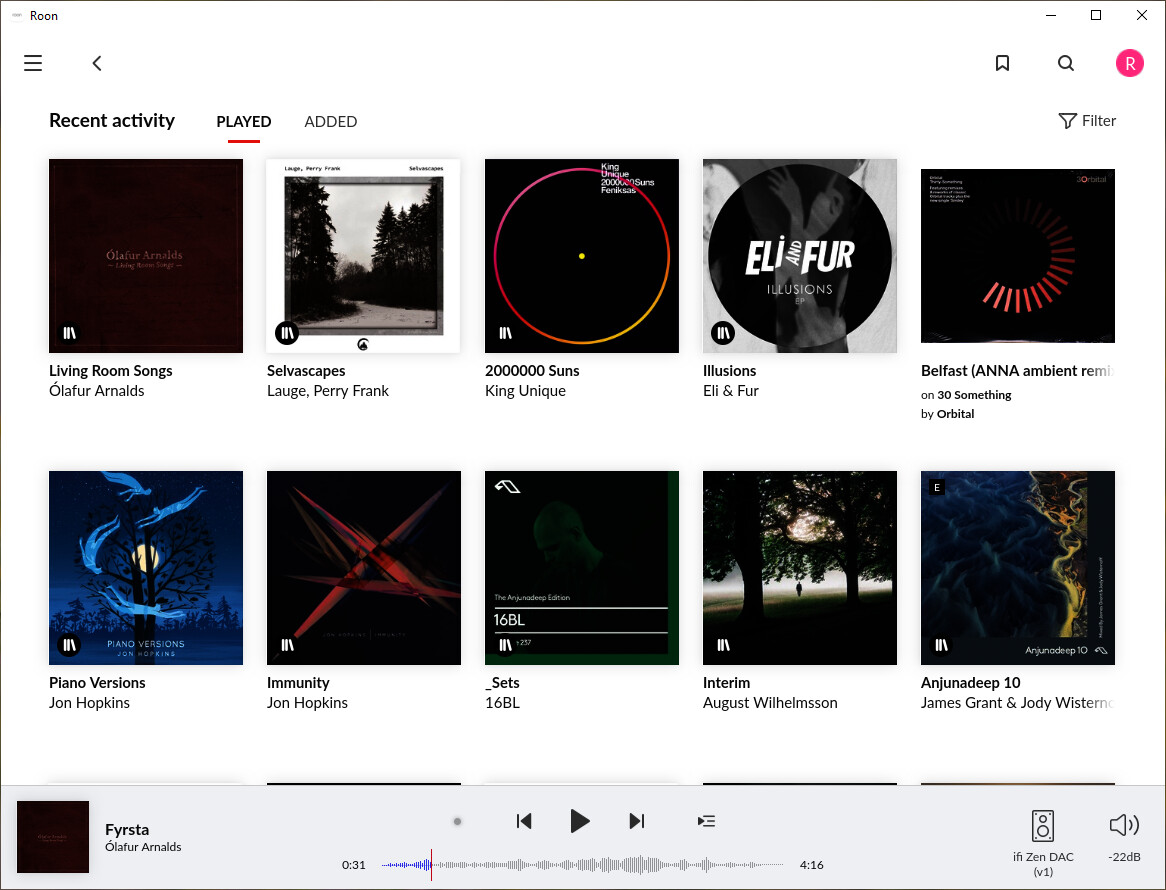Click library badge on Living Room Songs cover
Viewport: 1166px width, 890px height.
pyautogui.click(x=69, y=333)
